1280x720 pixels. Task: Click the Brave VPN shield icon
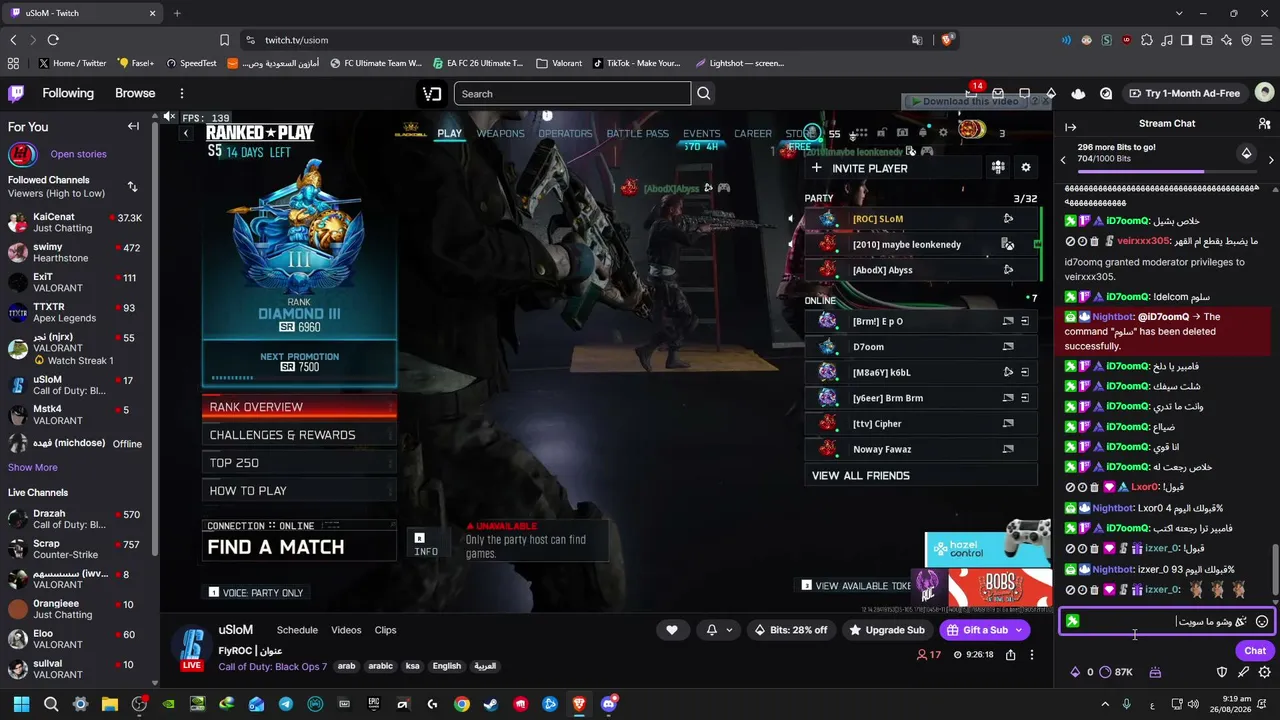1247,40
